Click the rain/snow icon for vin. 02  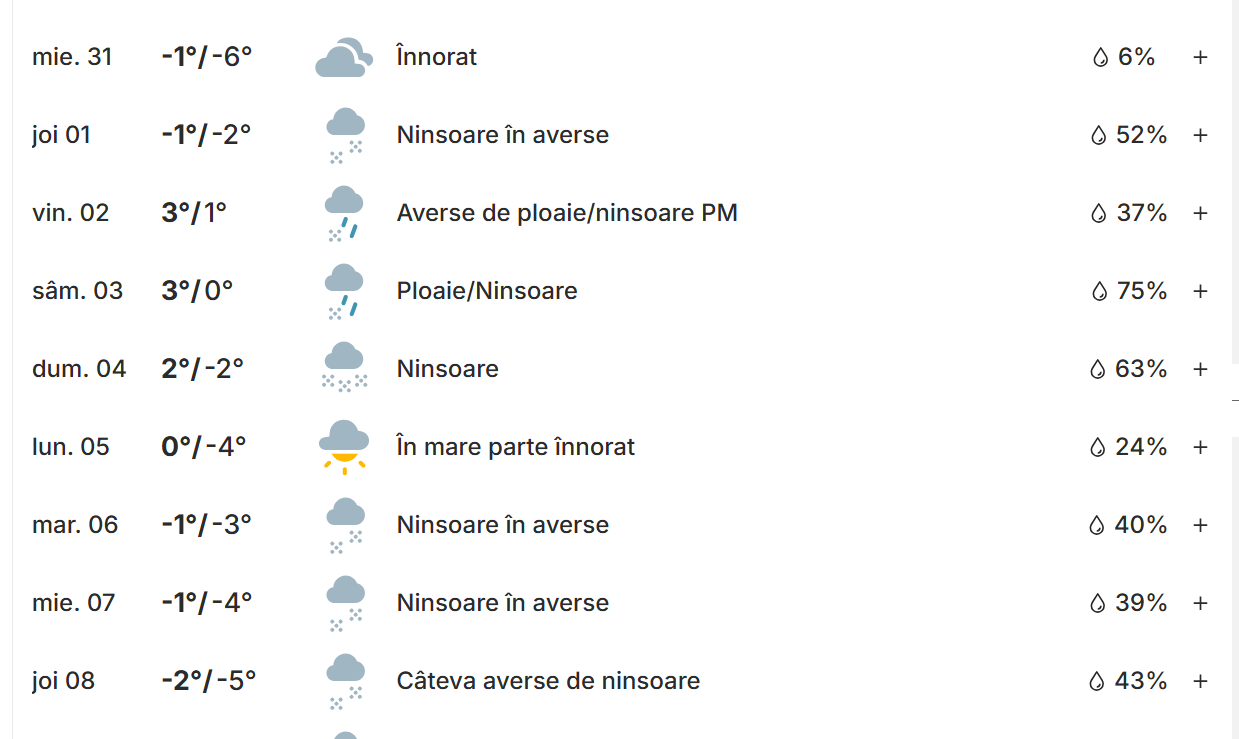[343, 213]
